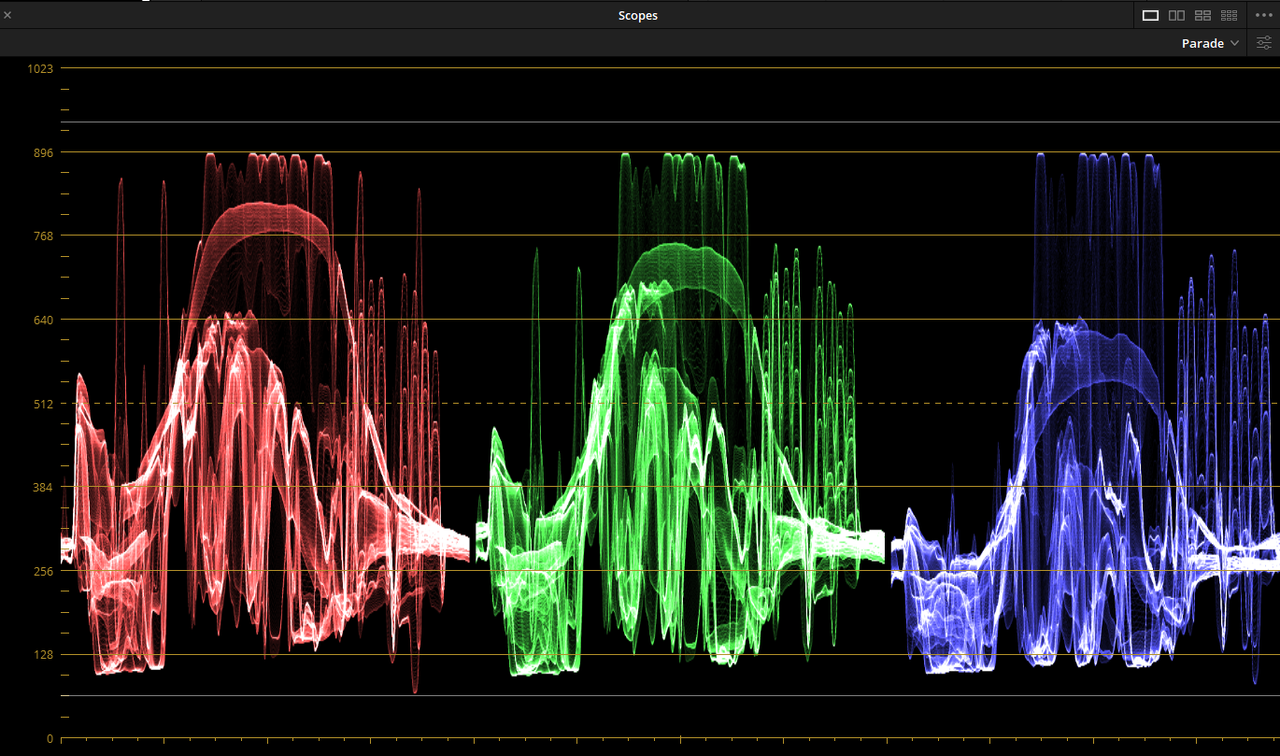The image size is (1280, 756).
Task: Select the single scope layout icon
Action: (1150, 15)
